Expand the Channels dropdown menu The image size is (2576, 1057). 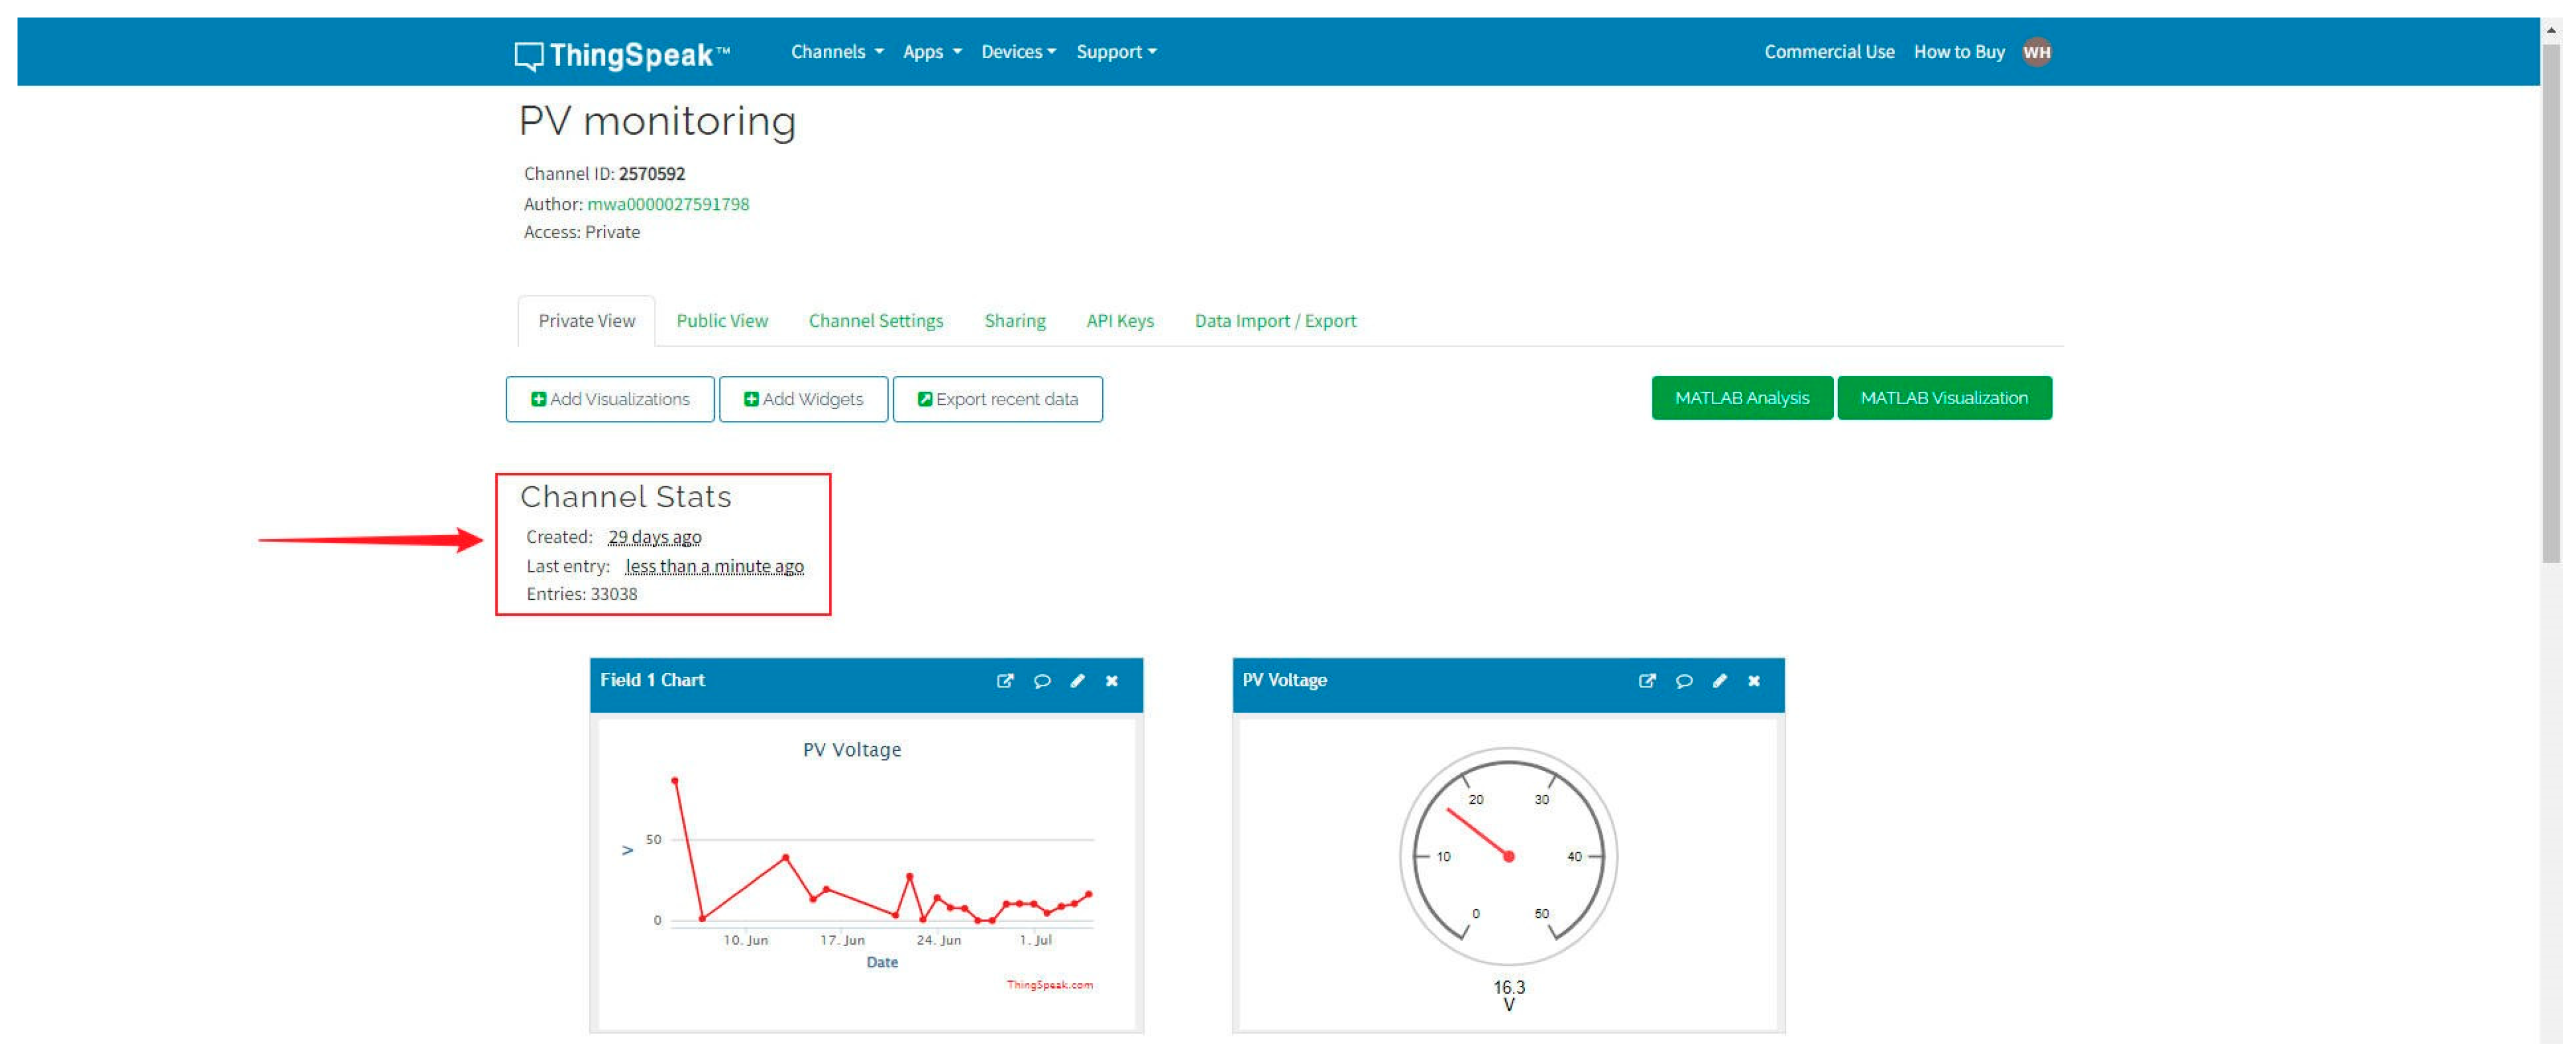point(836,52)
